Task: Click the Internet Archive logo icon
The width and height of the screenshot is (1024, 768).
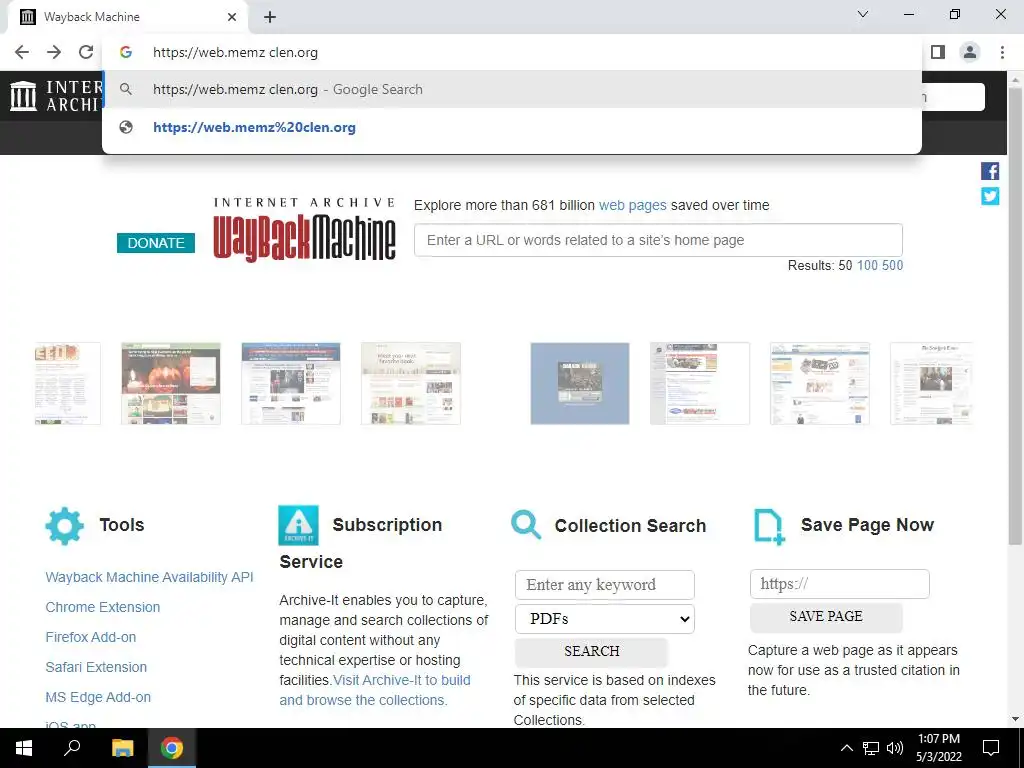Action: 24,97
